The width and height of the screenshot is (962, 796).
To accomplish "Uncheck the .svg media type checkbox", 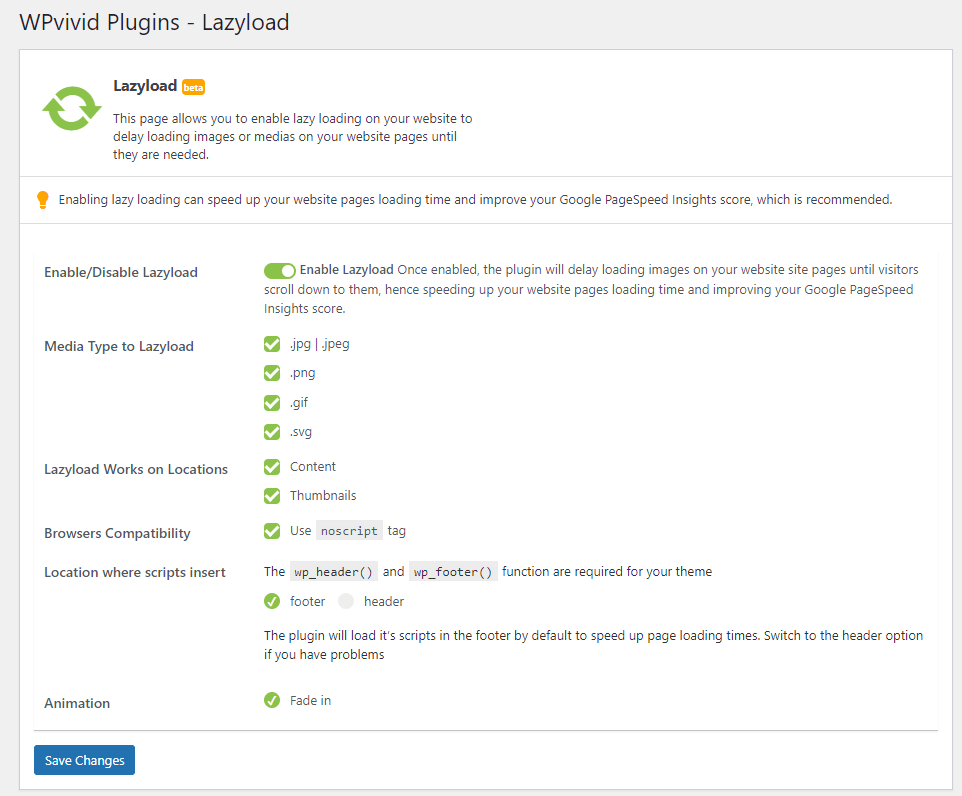I will [x=272, y=432].
